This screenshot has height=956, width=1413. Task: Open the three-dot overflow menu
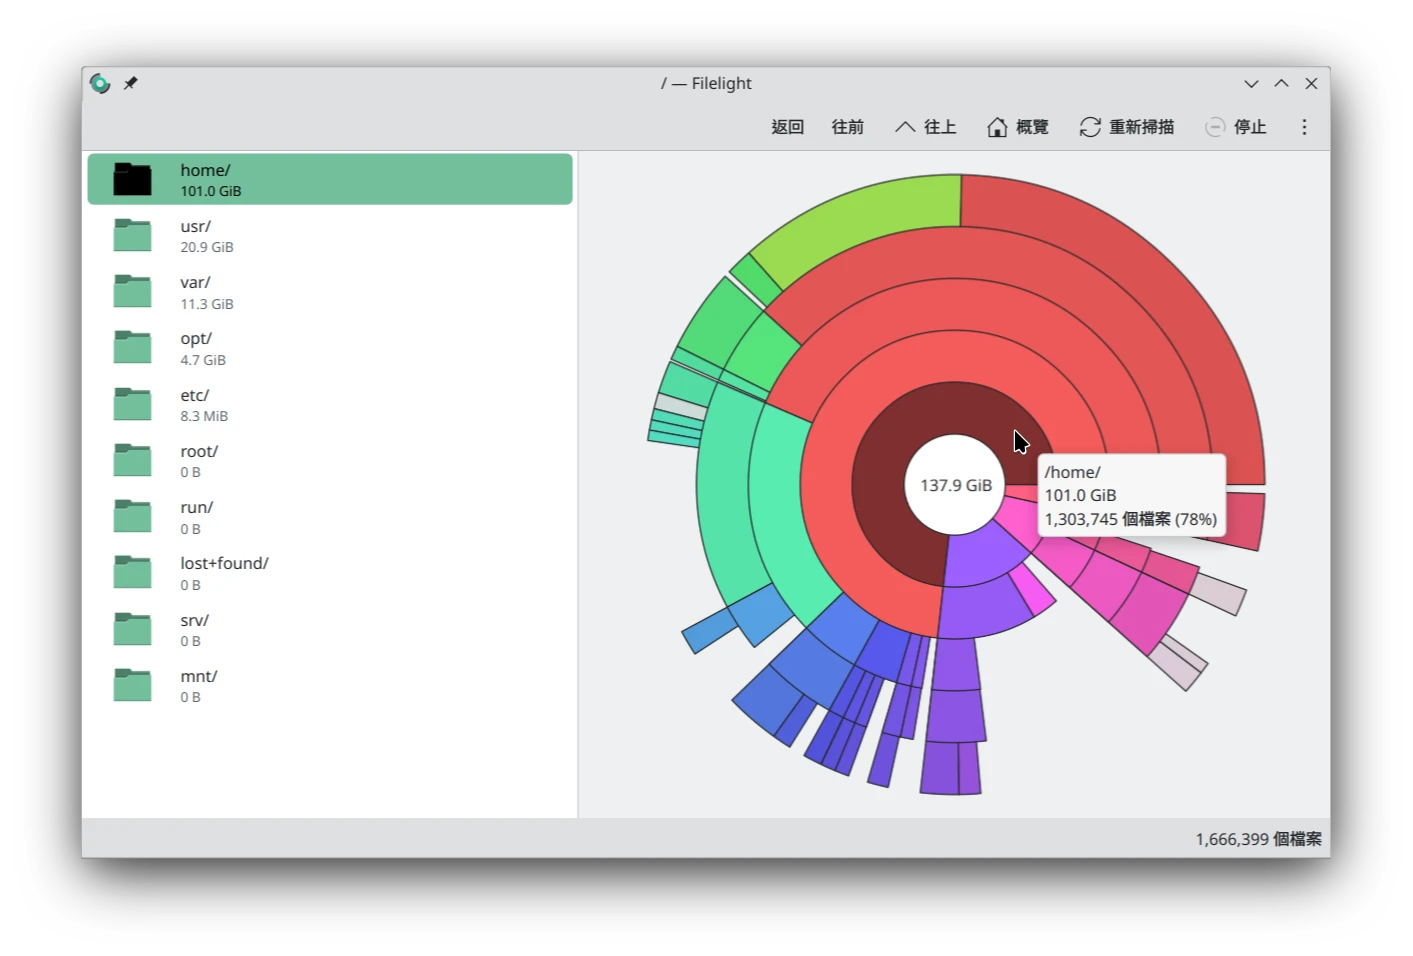(1304, 127)
